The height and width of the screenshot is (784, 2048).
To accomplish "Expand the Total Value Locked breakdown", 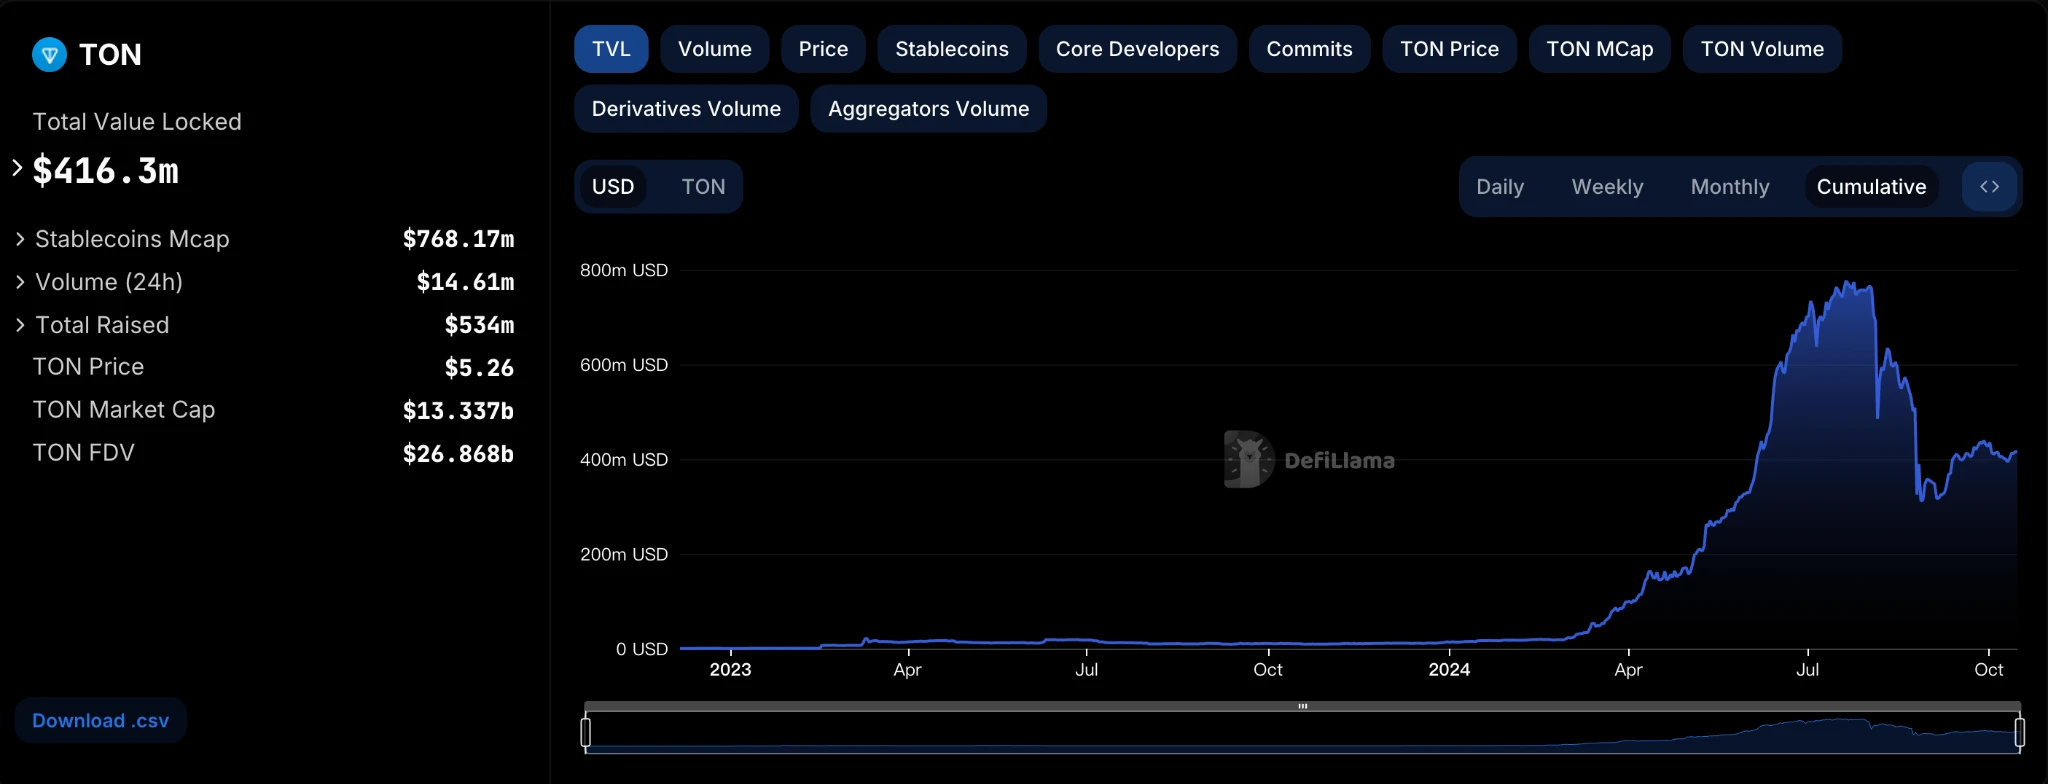I will [17, 168].
